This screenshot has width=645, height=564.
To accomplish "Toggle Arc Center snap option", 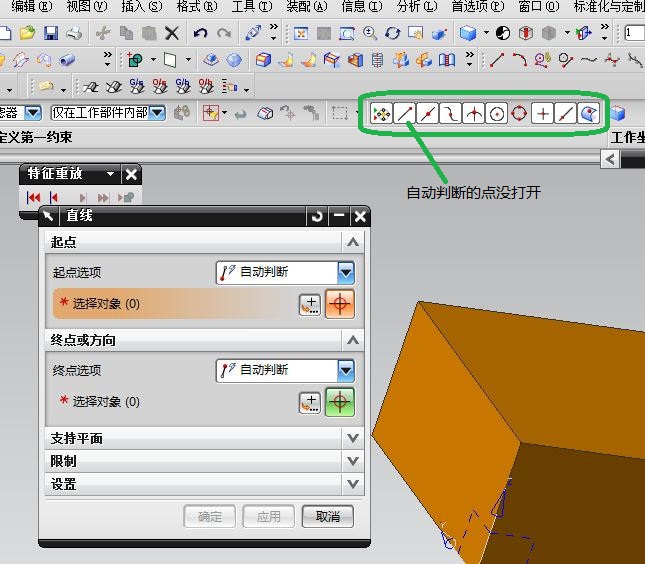I will tap(497, 113).
